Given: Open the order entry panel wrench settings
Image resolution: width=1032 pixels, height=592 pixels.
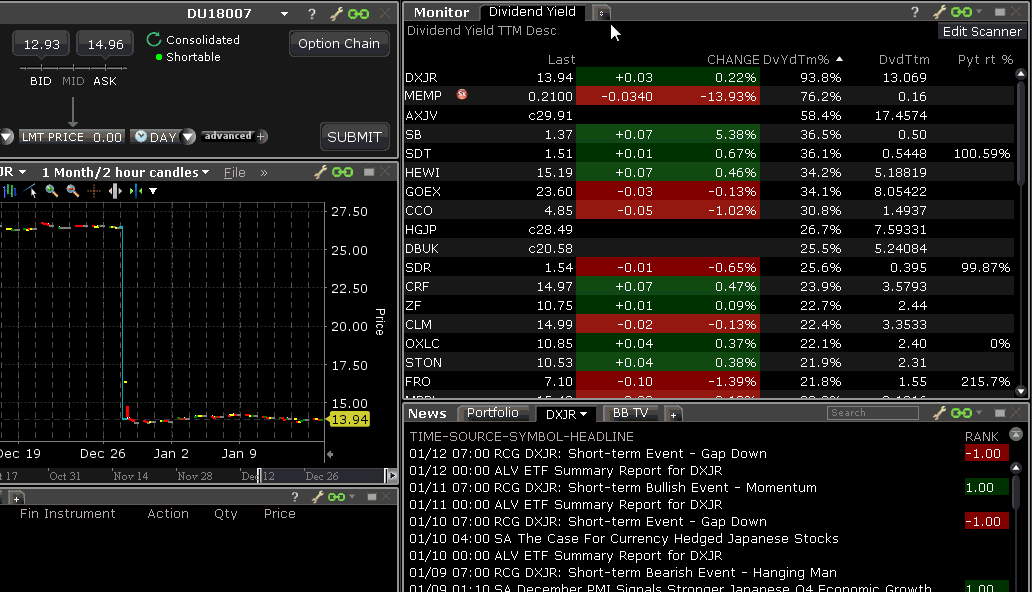Looking at the screenshot, I should tap(336, 14).
